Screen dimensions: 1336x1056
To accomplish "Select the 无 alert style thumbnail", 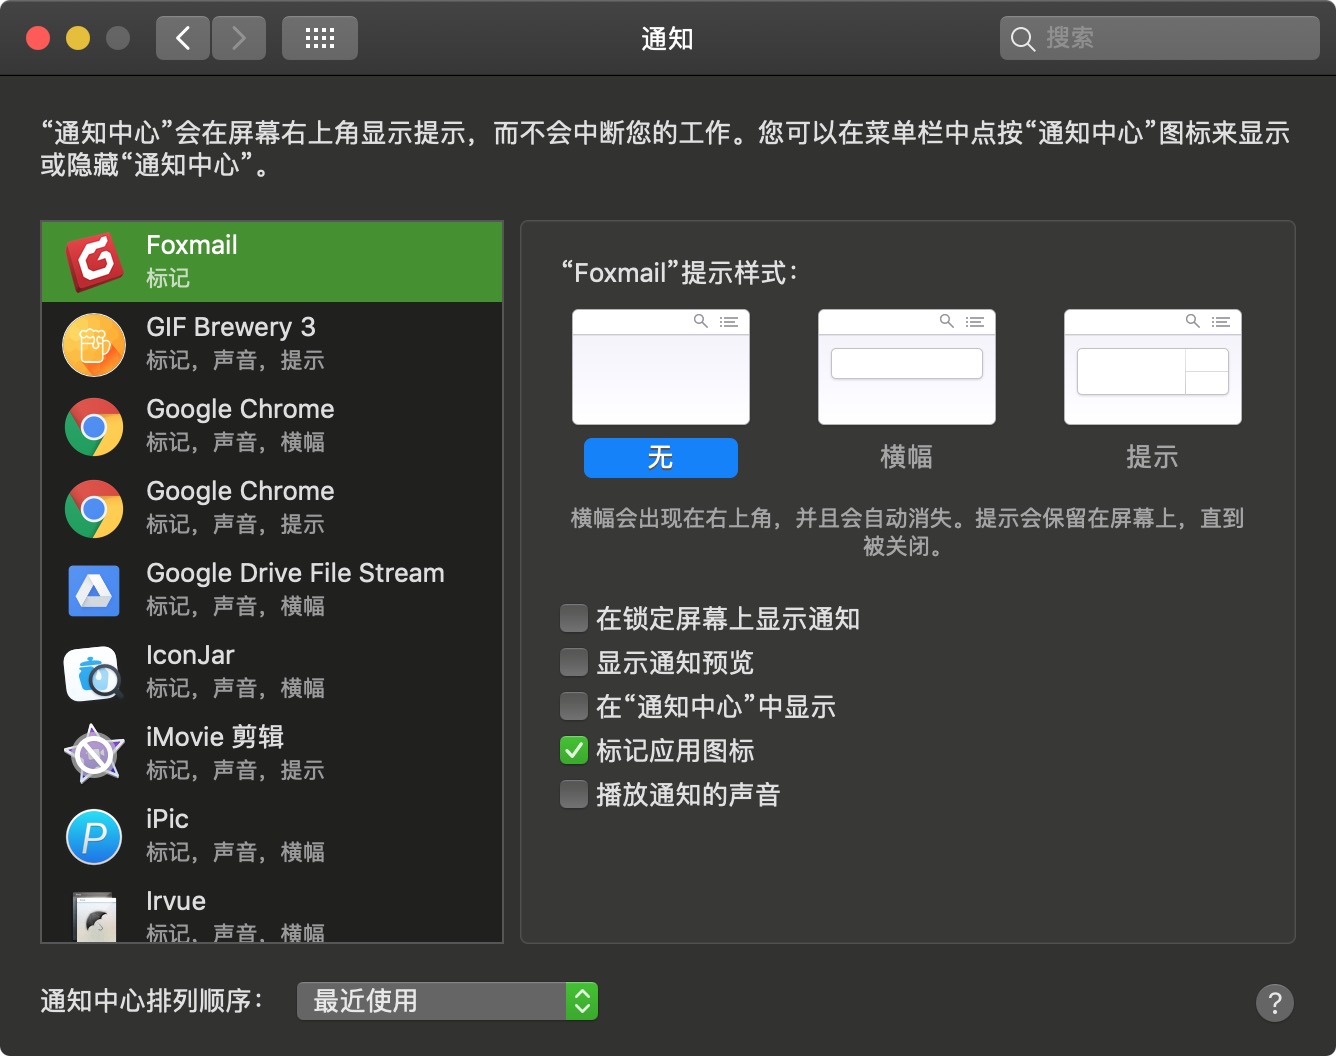I will pyautogui.click(x=661, y=367).
